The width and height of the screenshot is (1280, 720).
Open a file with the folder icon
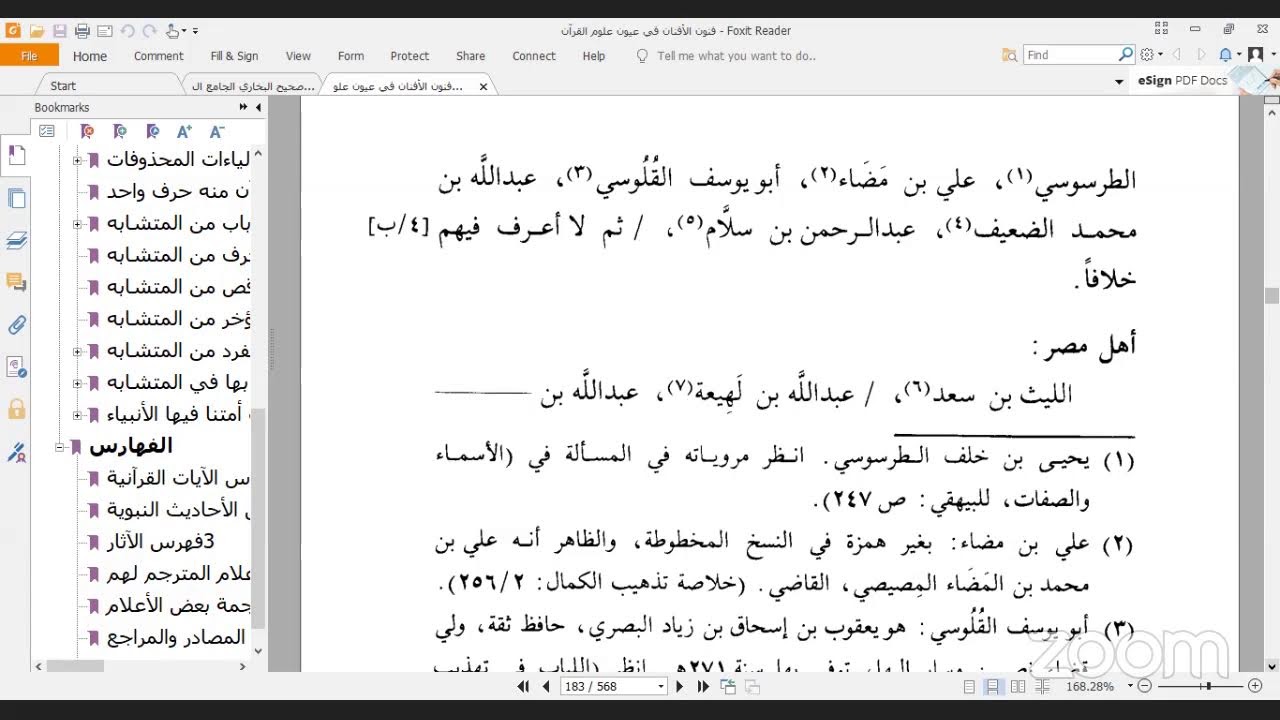coord(37,31)
